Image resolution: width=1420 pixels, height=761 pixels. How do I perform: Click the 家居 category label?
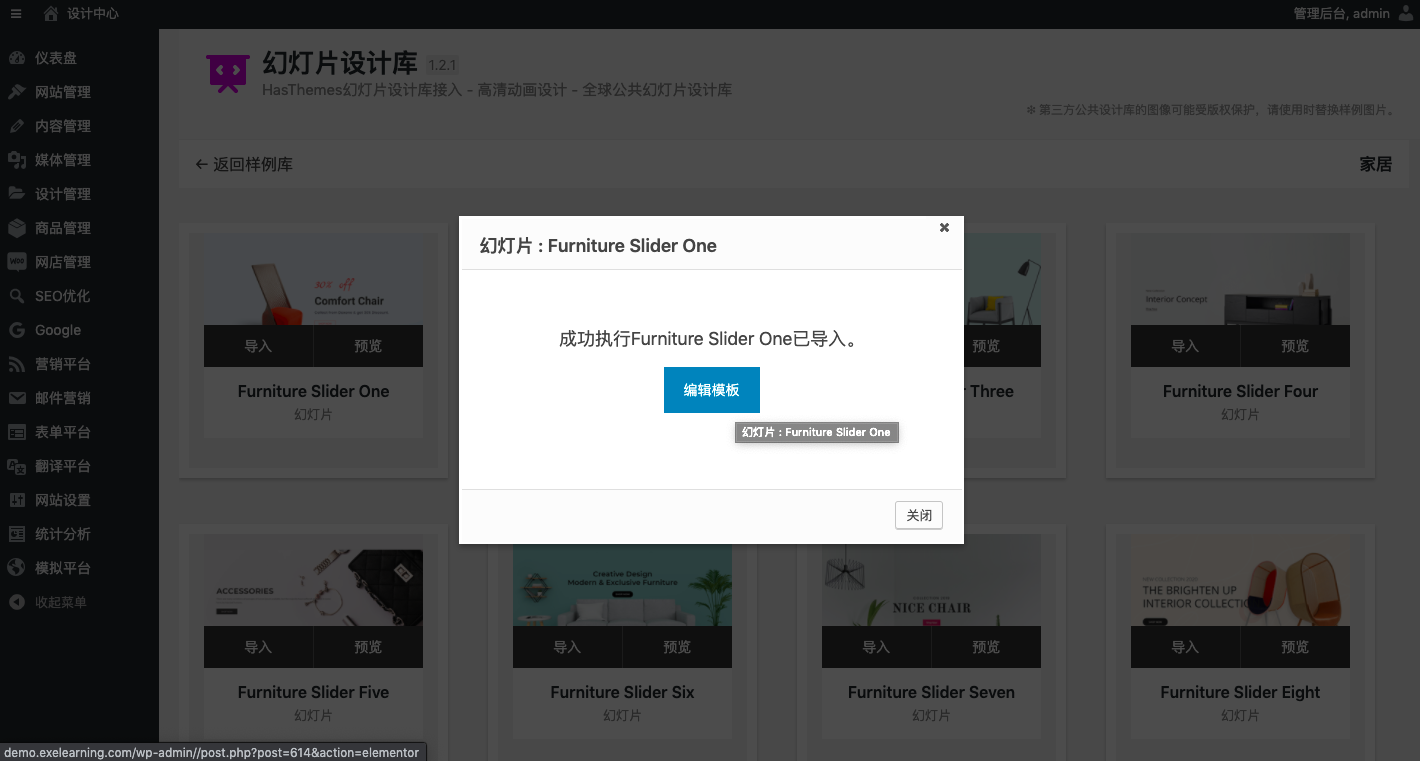[1376, 164]
